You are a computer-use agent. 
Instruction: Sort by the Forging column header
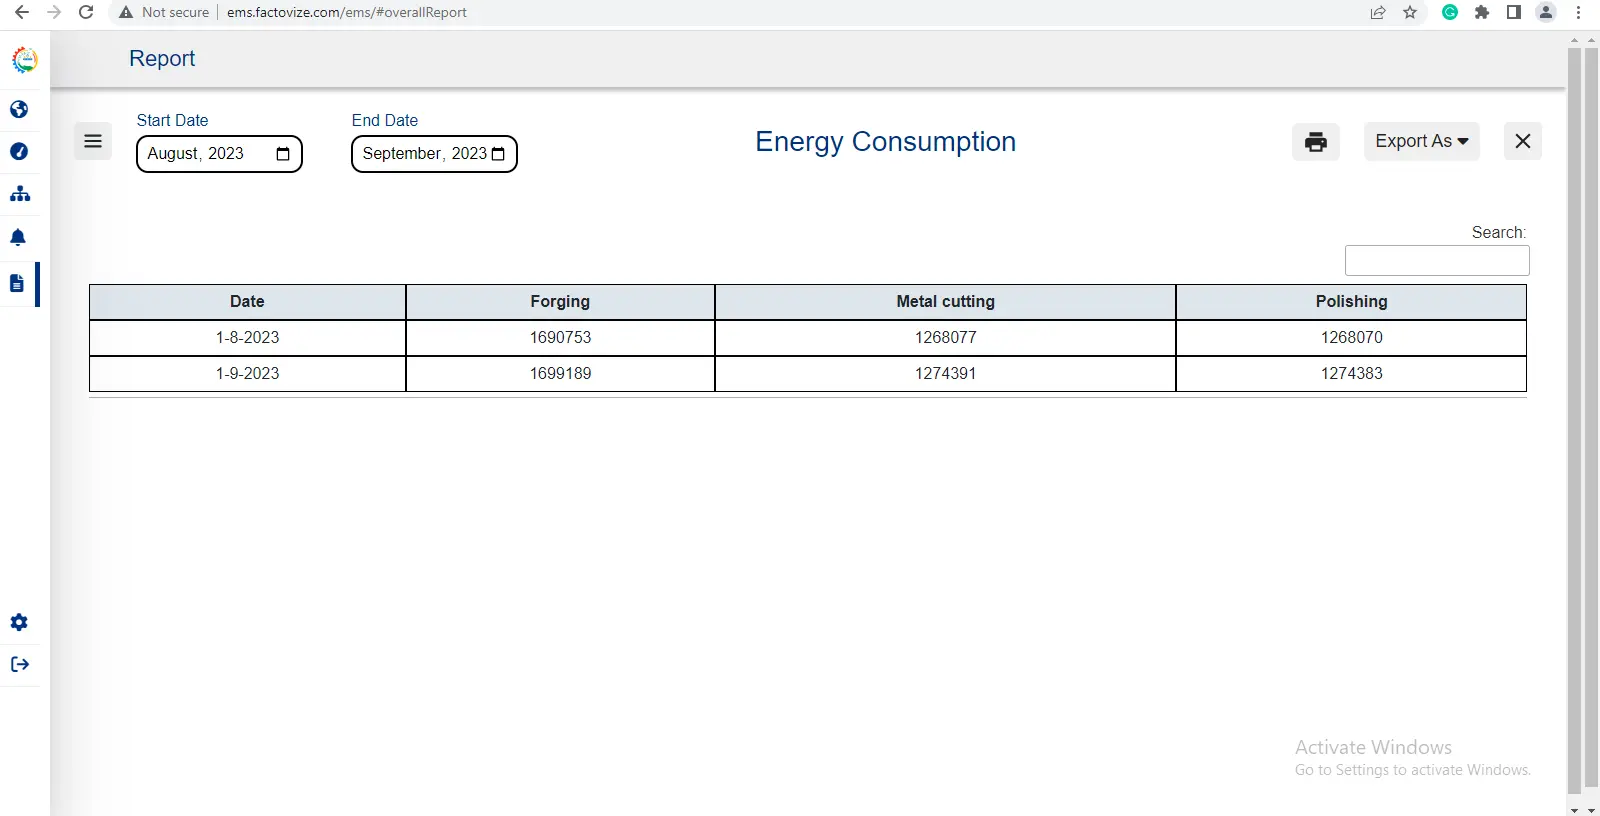click(560, 302)
